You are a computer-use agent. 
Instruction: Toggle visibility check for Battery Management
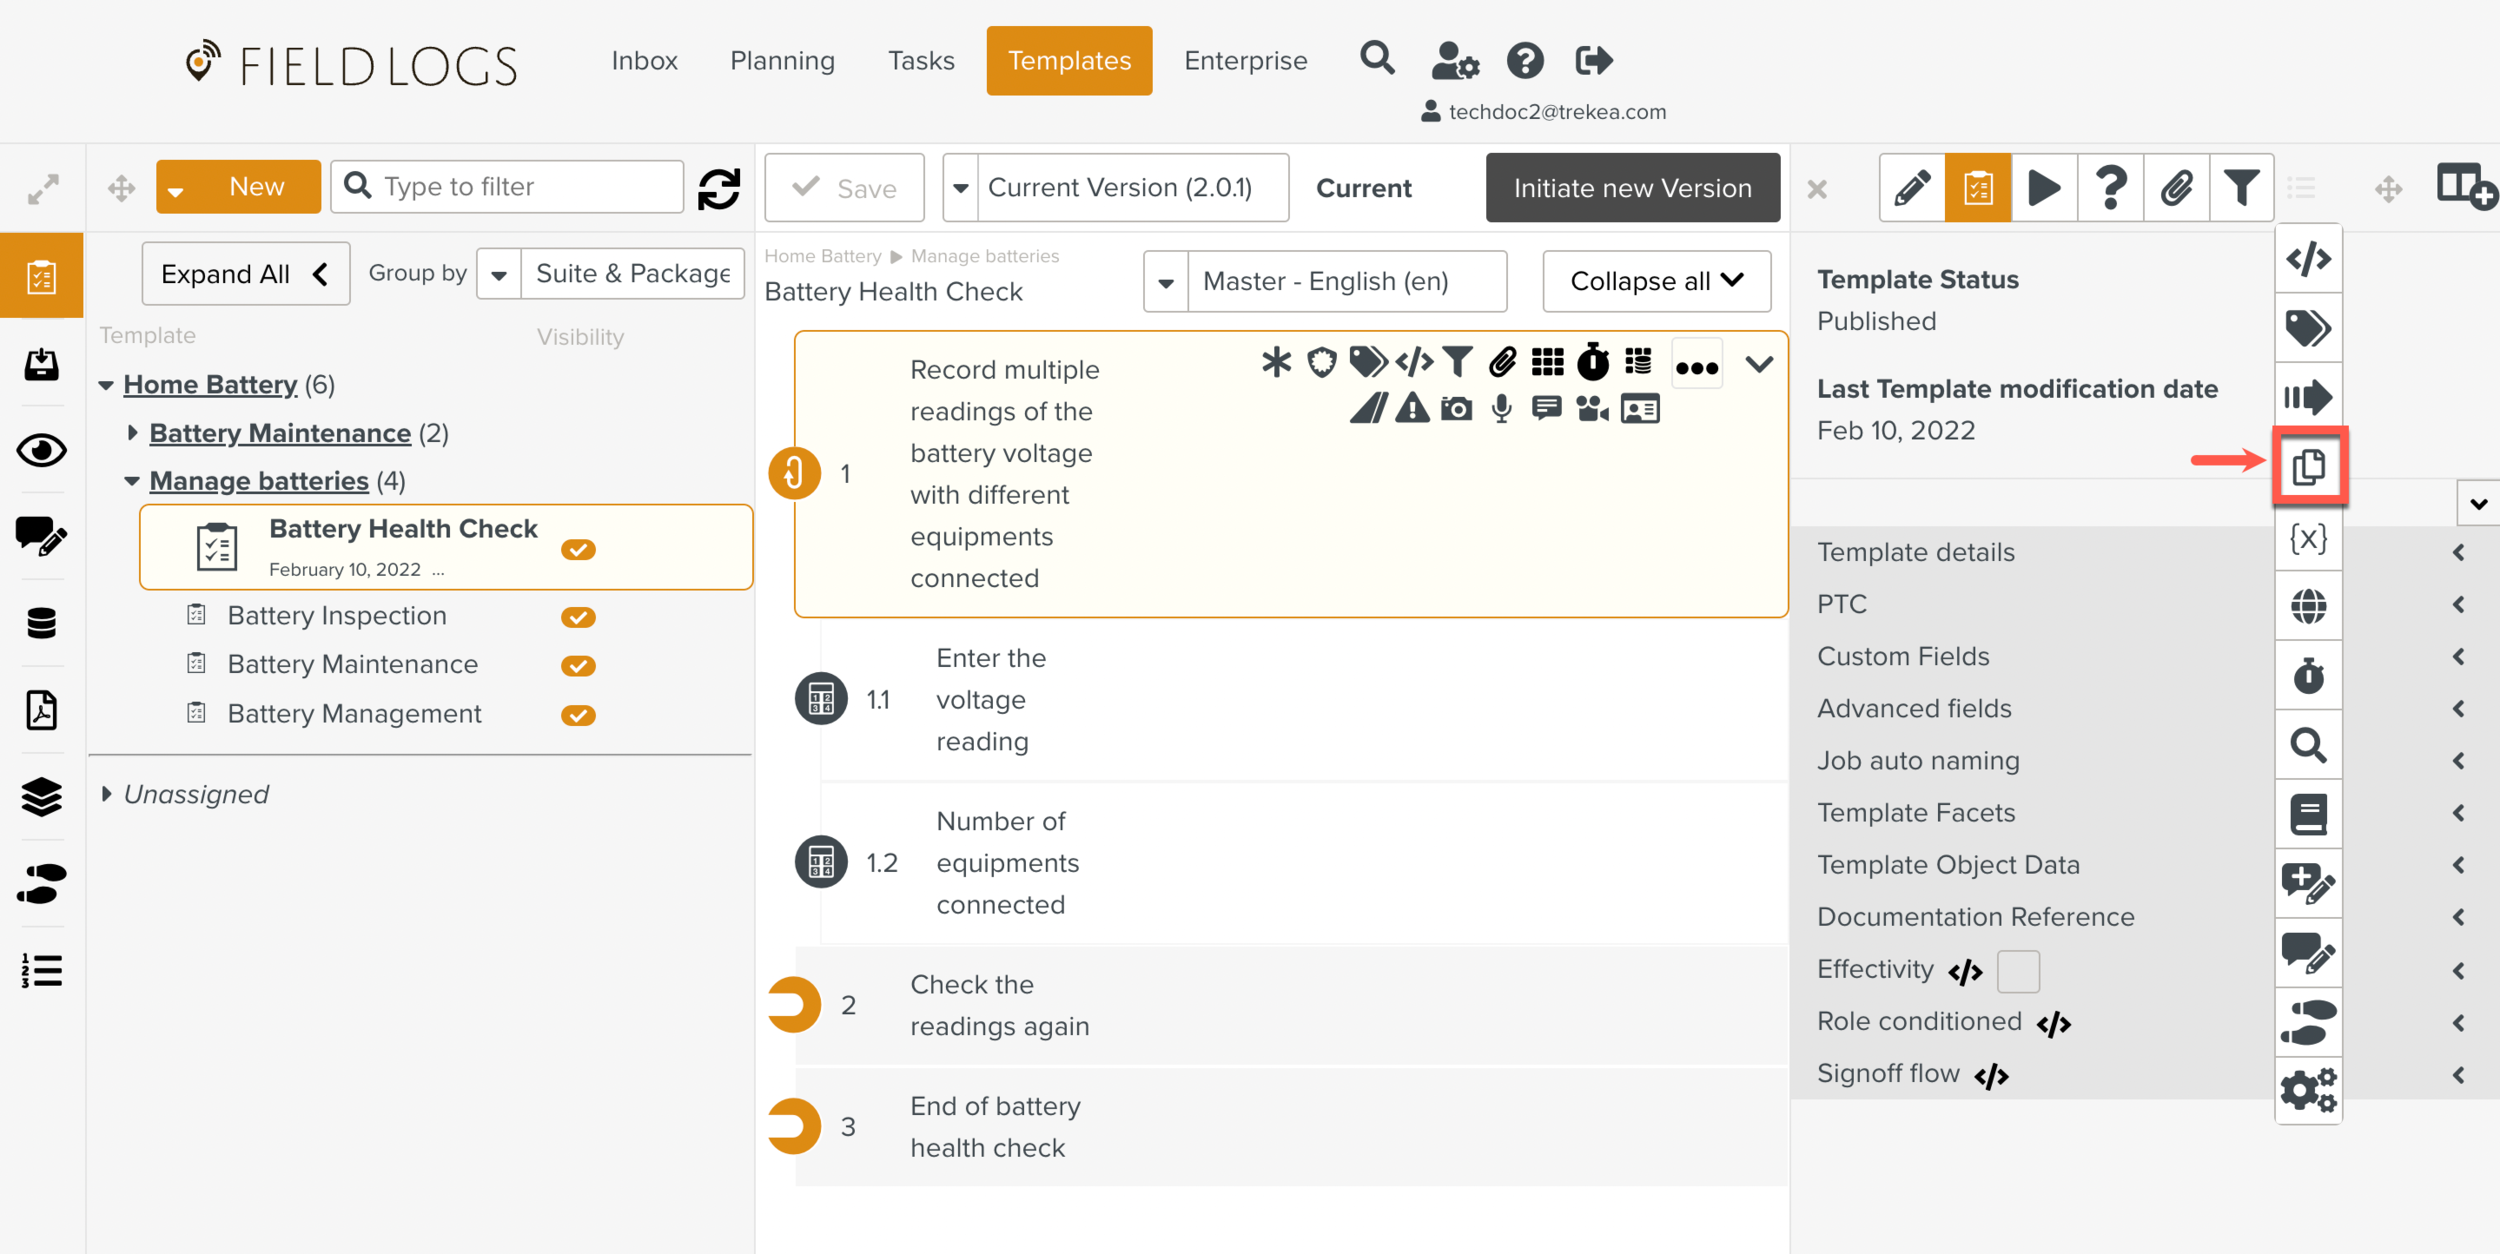pyautogui.click(x=578, y=715)
